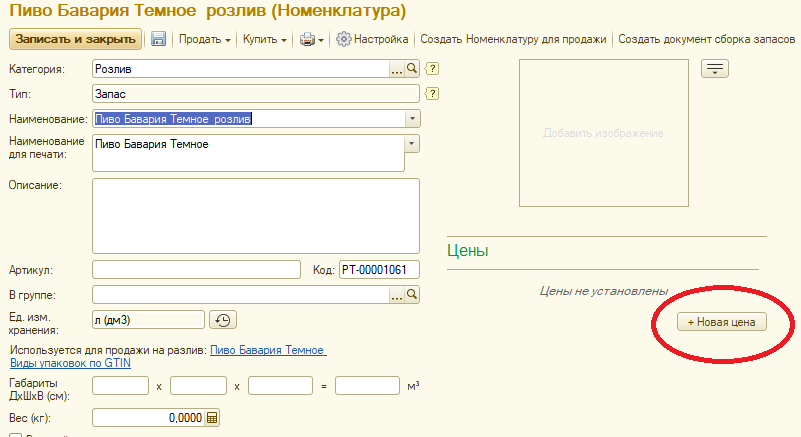The image size is (801, 437).
Task: Click magnifier icon in В группе field
Action: tap(412, 295)
